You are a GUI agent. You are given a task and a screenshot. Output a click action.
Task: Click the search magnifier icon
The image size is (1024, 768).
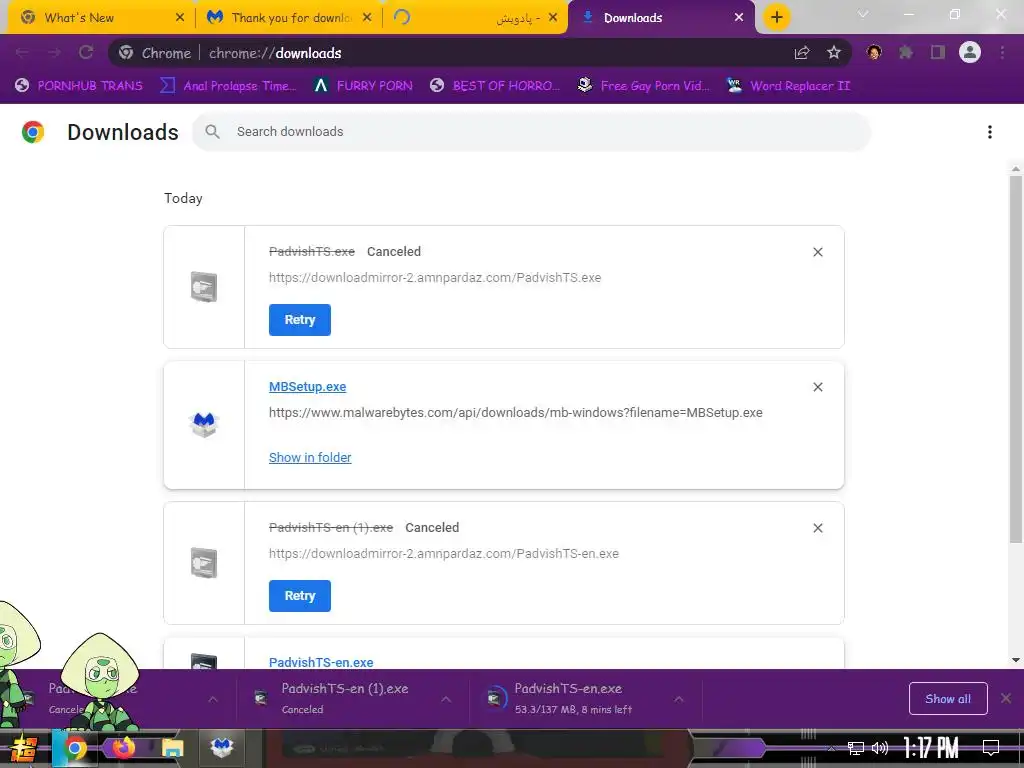pos(212,132)
